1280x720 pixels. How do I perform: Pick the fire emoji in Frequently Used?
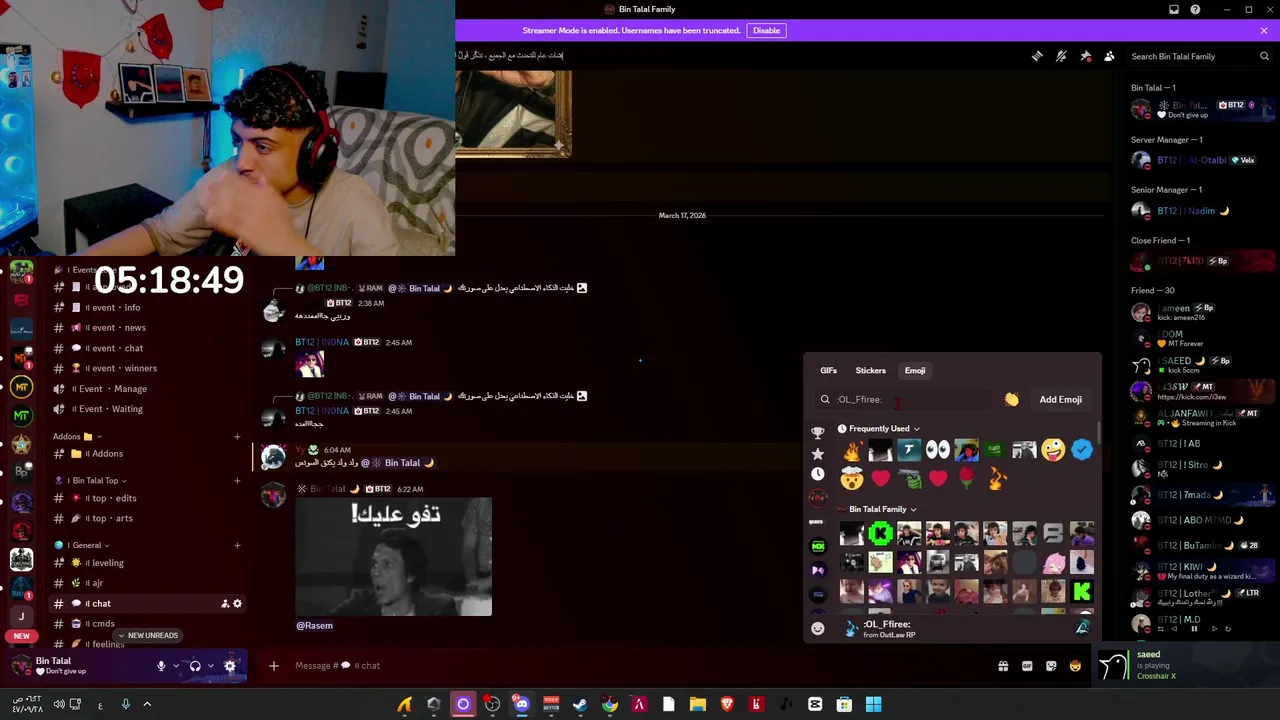coord(851,451)
